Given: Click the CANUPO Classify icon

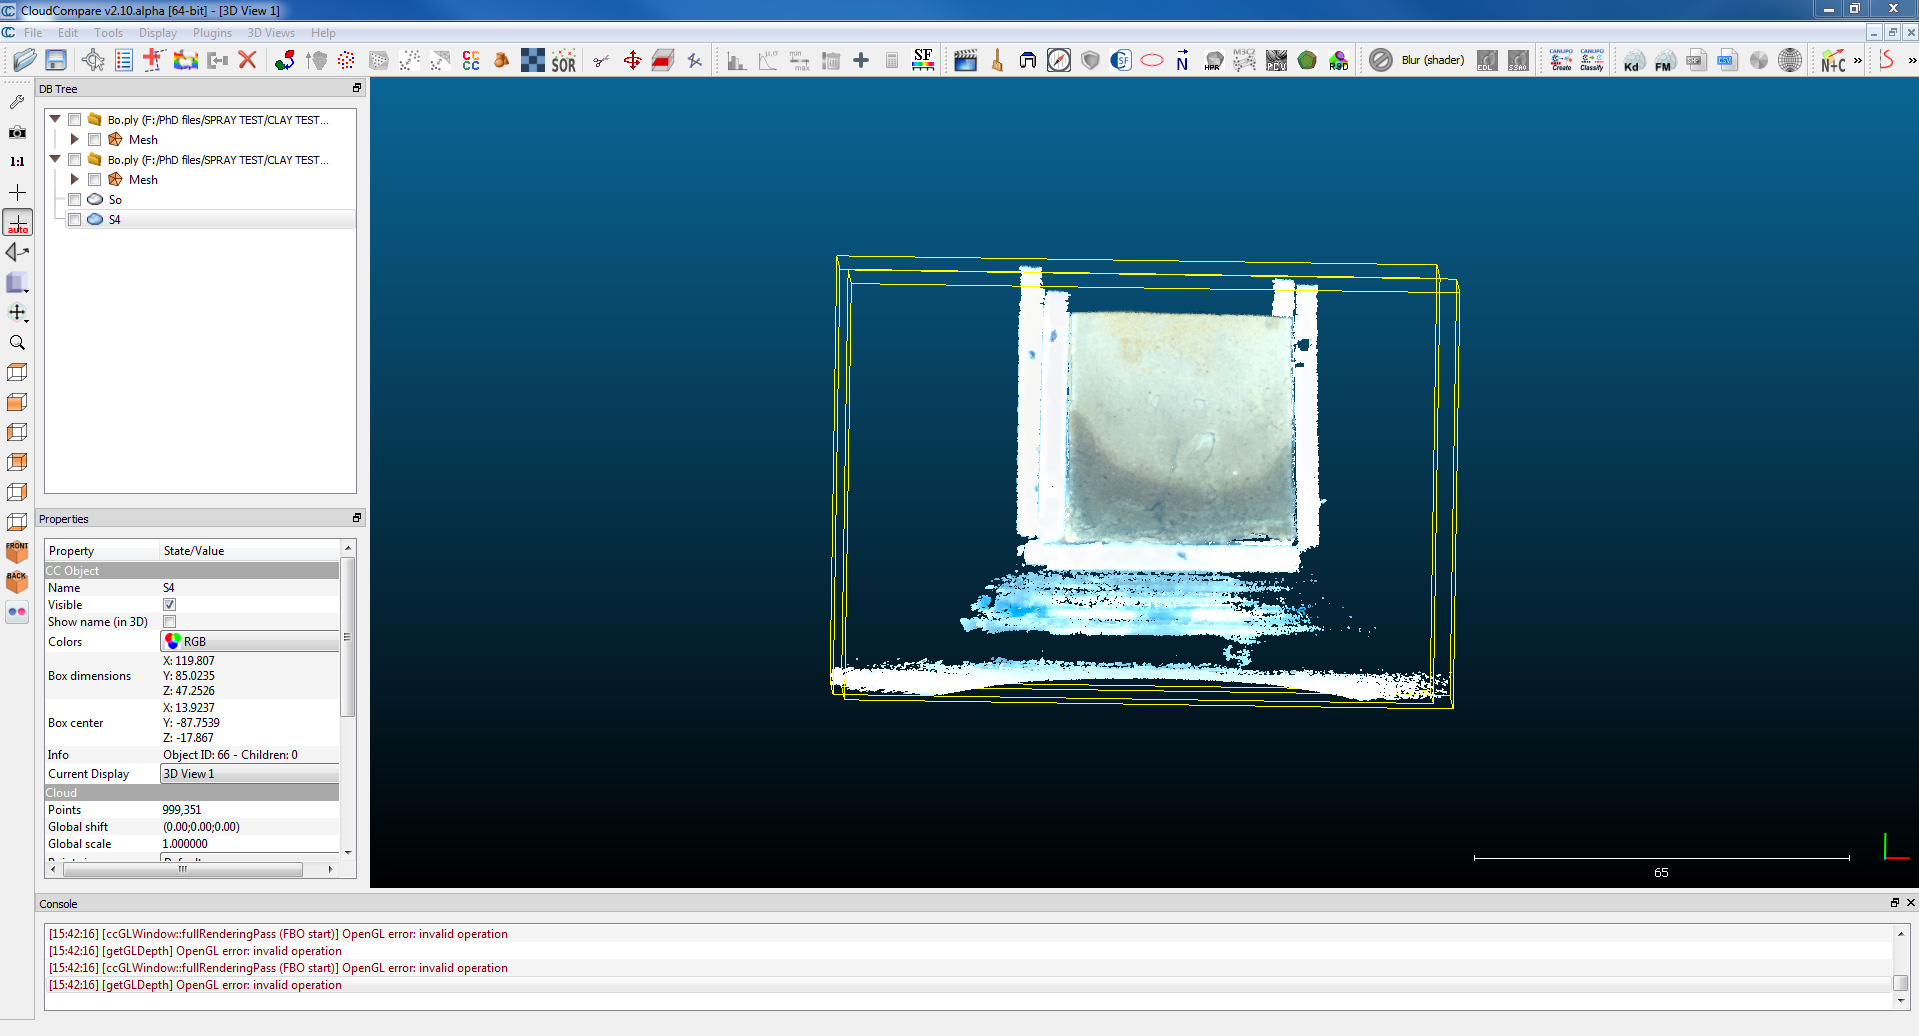Looking at the screenshot, I should (x=1592, y=60).
